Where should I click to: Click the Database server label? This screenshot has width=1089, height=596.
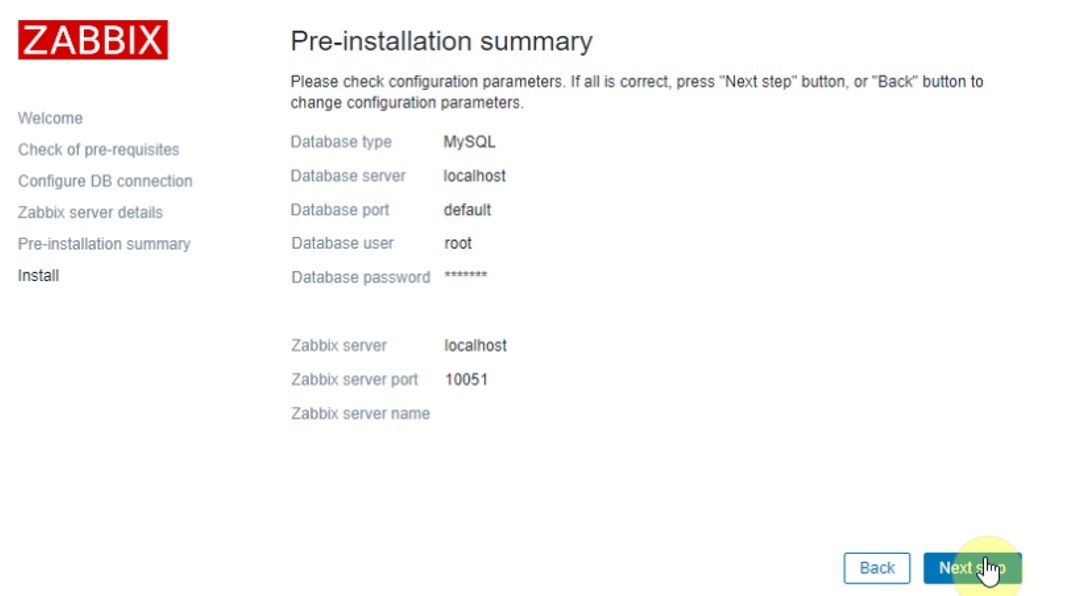[x=348, y=176]
